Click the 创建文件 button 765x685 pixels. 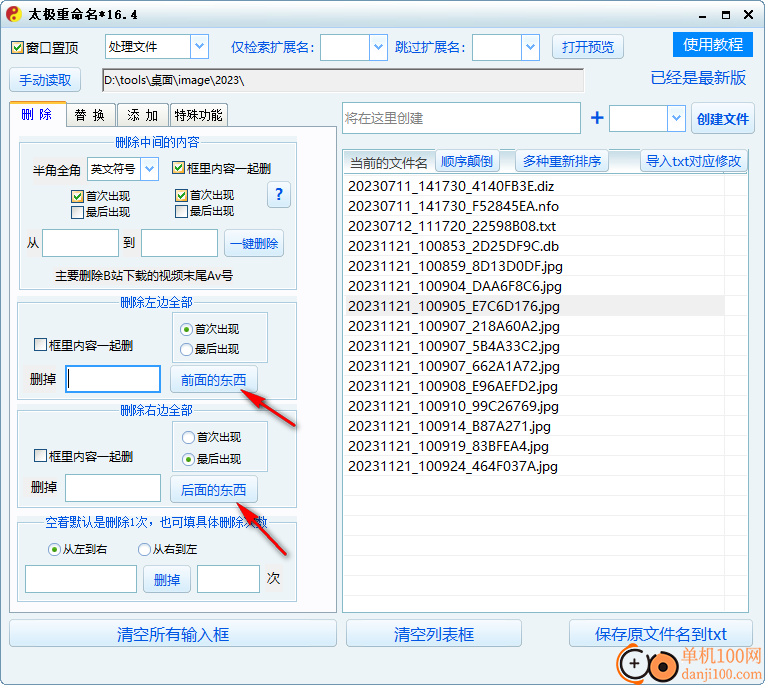pos(723,119)
